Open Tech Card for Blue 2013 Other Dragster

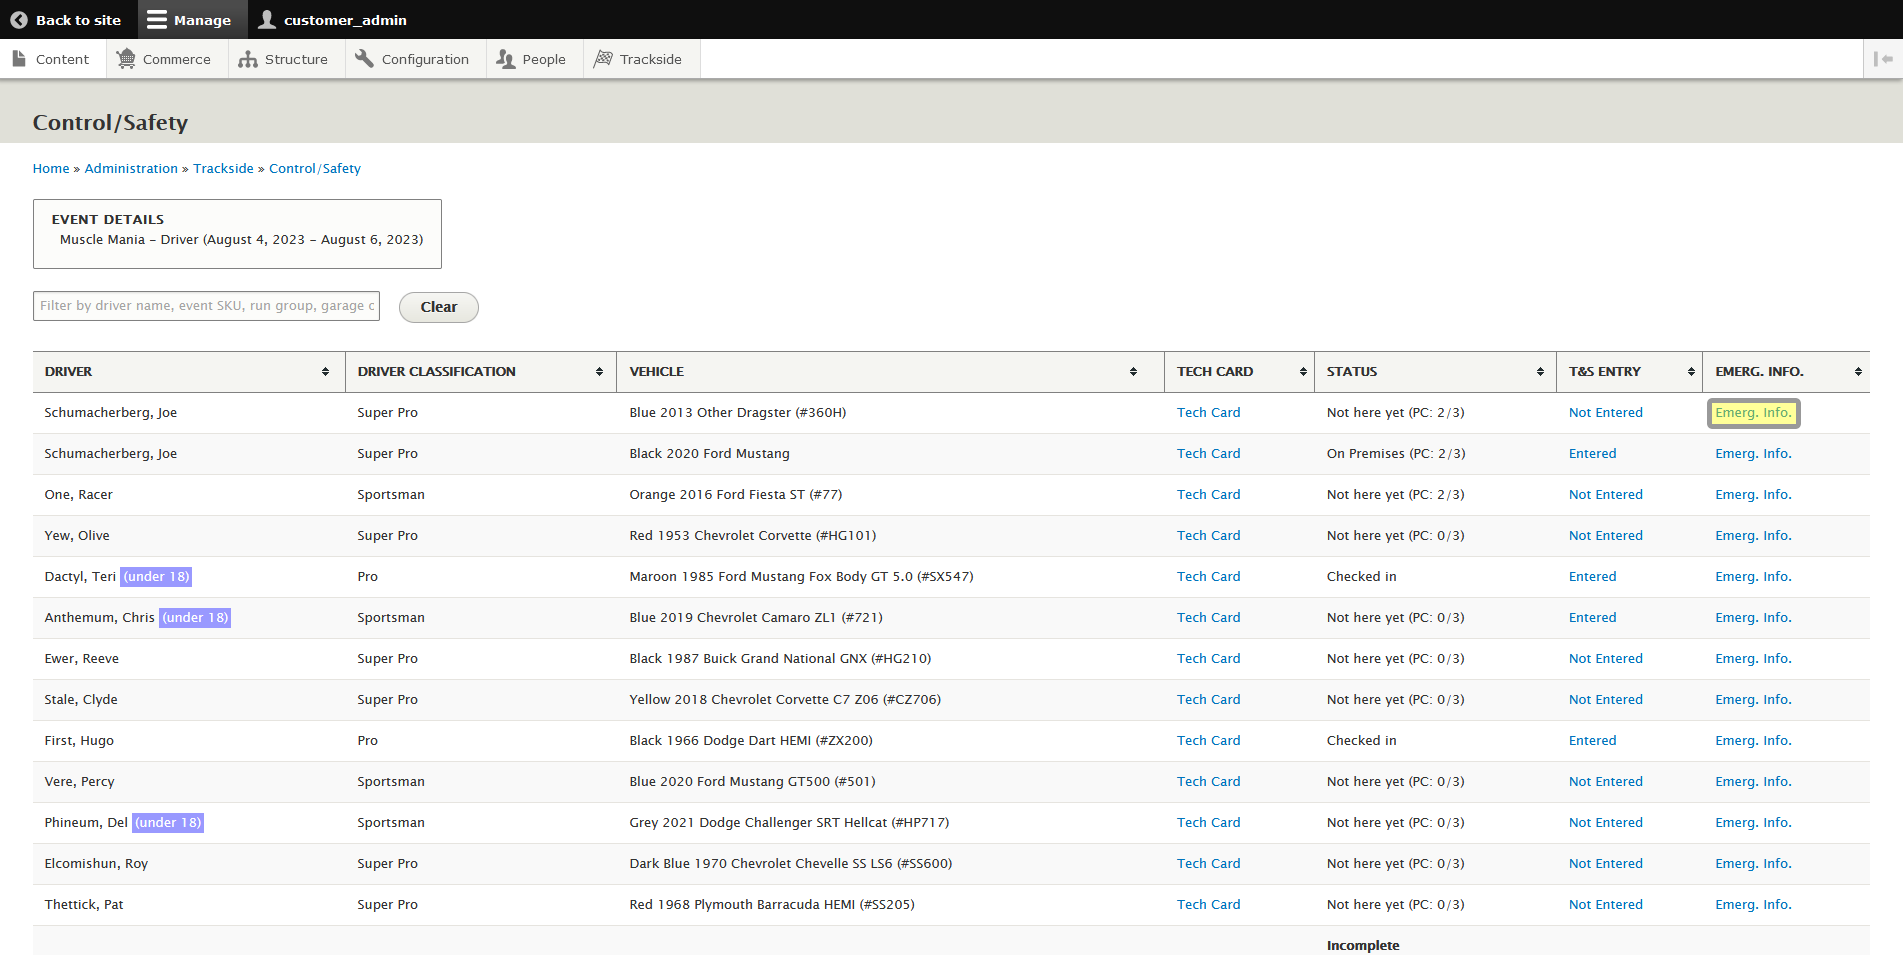[1208, 413]
